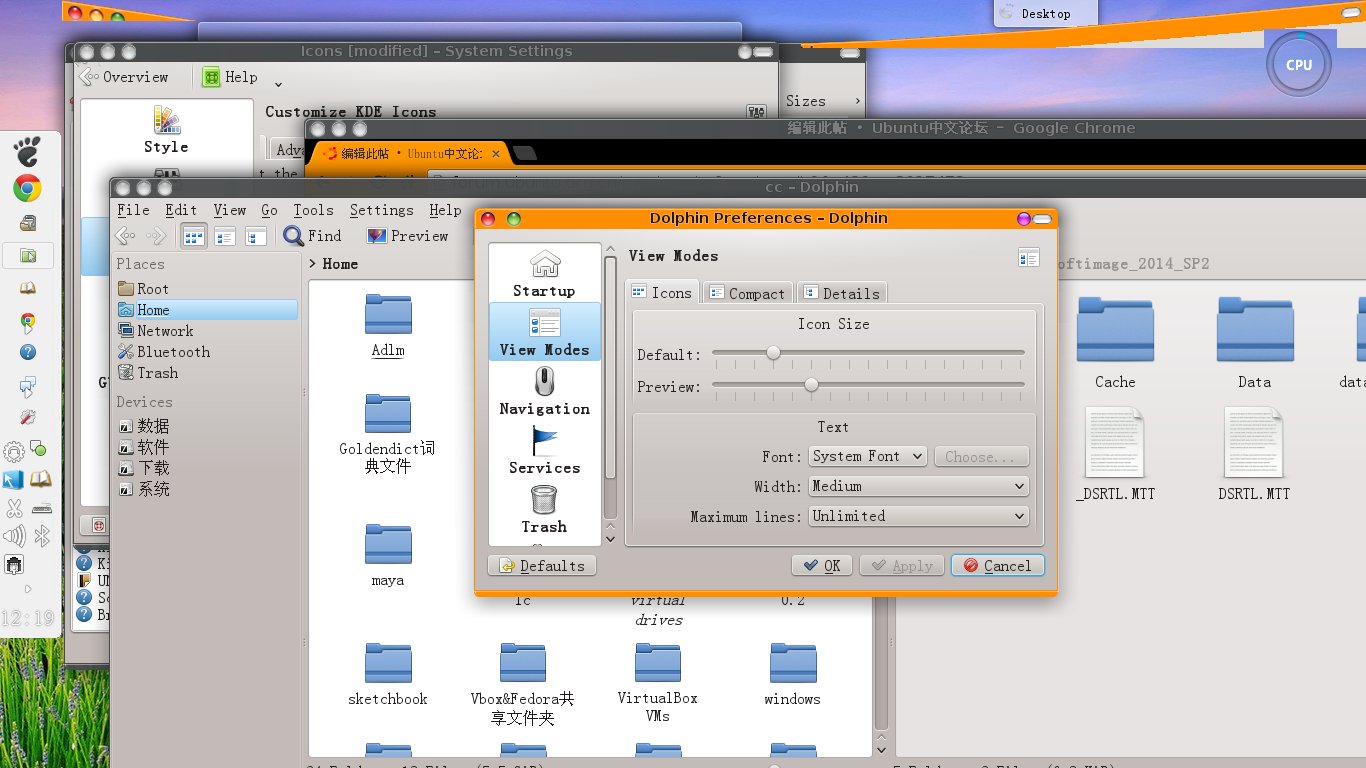Screen dimensions: 1366x768
Task: Click Help in System Settings toolbar
Action: (230, 77)
